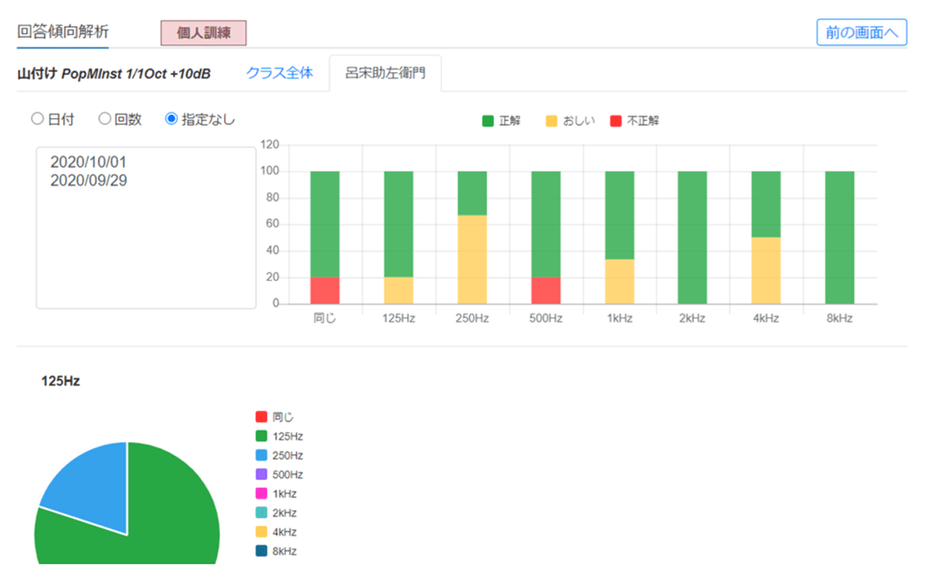Click the teal 2kHz swatch in pie legend
Viewport: 940px width, 577px height.
262,512
